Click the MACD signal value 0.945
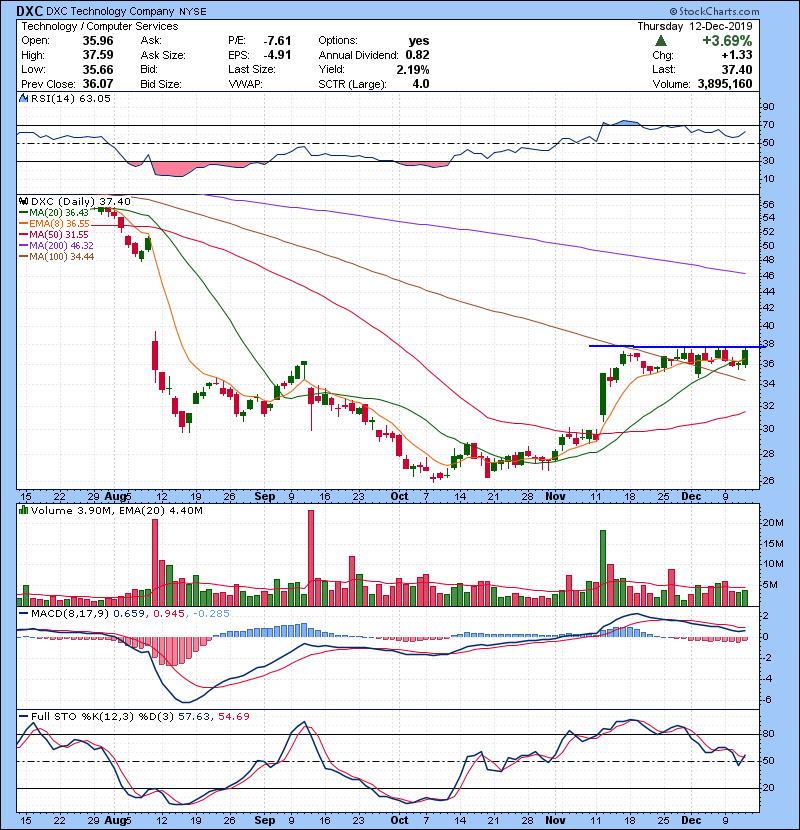Image resolution: width=800 pixels, height=830 pixels. (x=169, y=614)
